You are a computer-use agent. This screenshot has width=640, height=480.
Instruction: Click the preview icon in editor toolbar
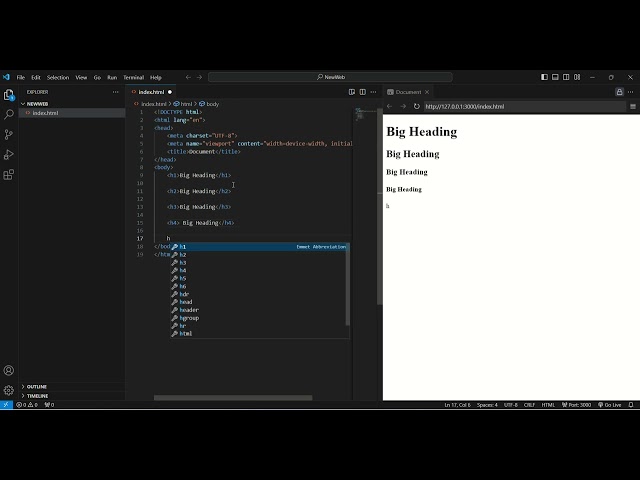coord(352,92)
